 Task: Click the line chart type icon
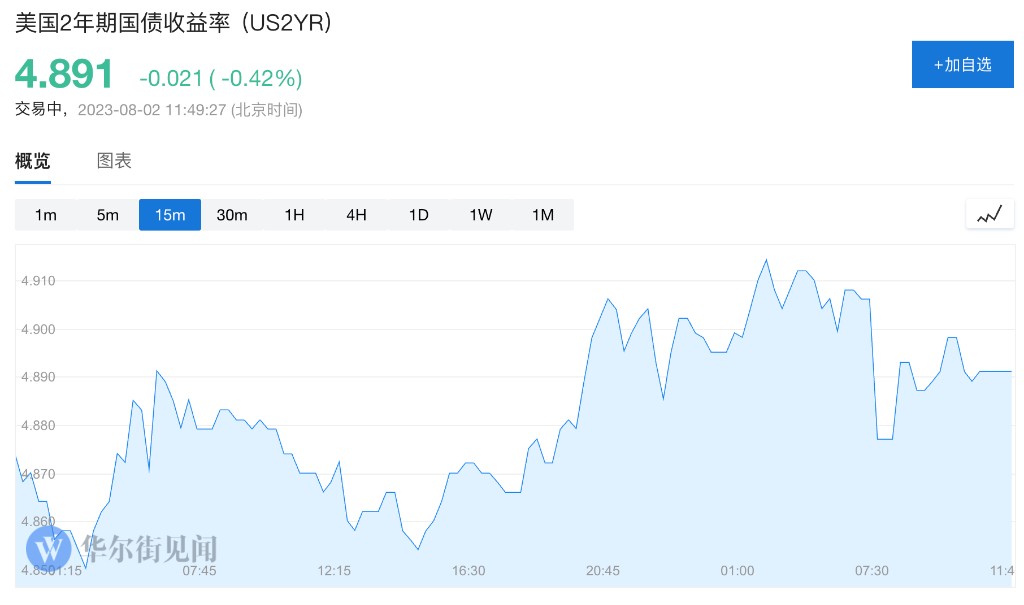(x=989, y=214)
